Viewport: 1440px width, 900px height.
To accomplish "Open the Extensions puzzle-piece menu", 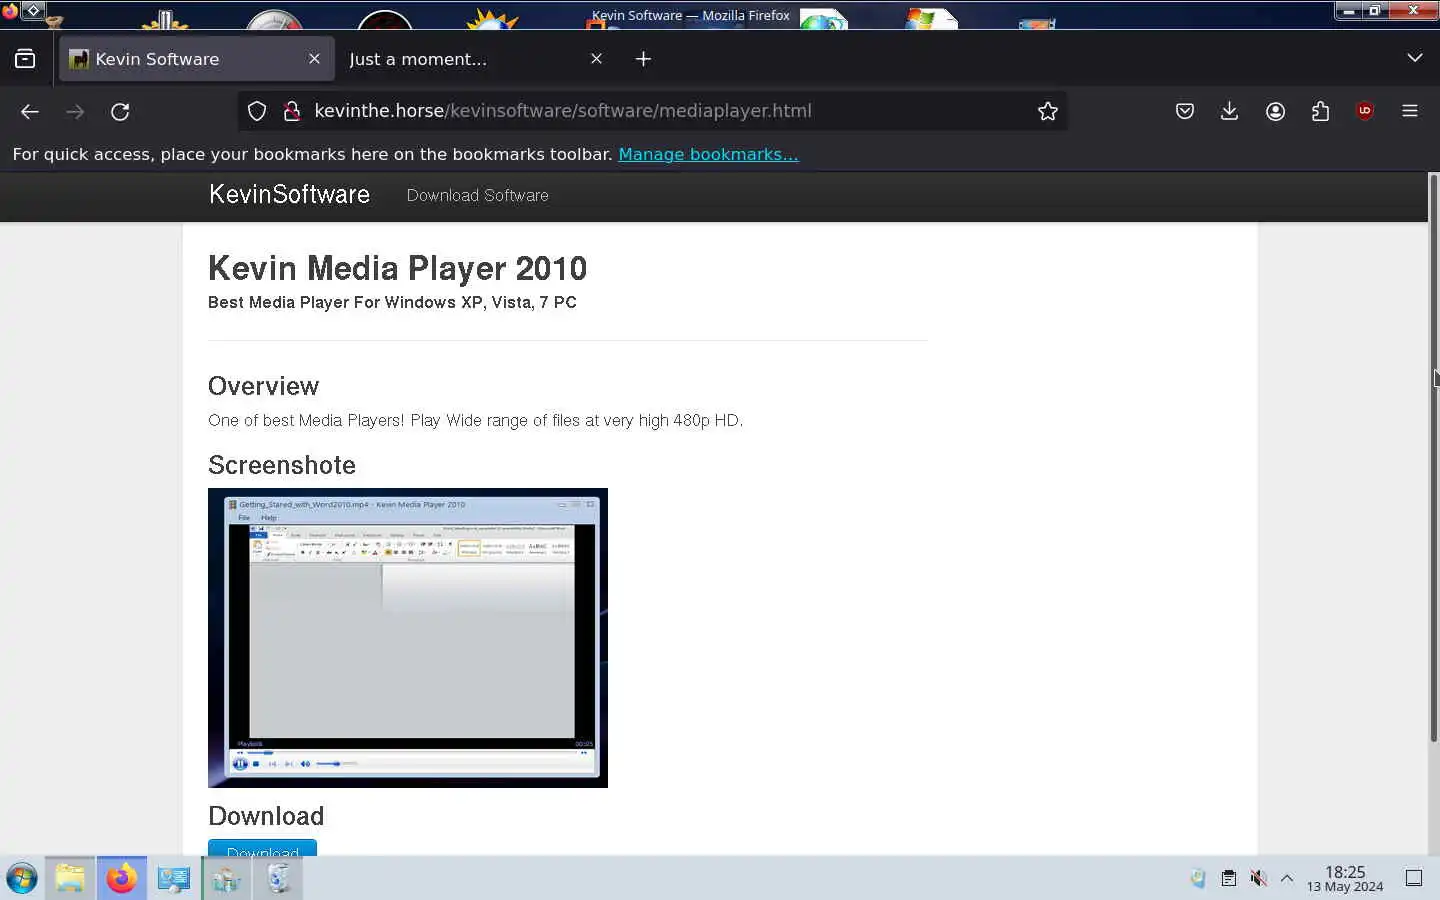I will pos(1320,111).
